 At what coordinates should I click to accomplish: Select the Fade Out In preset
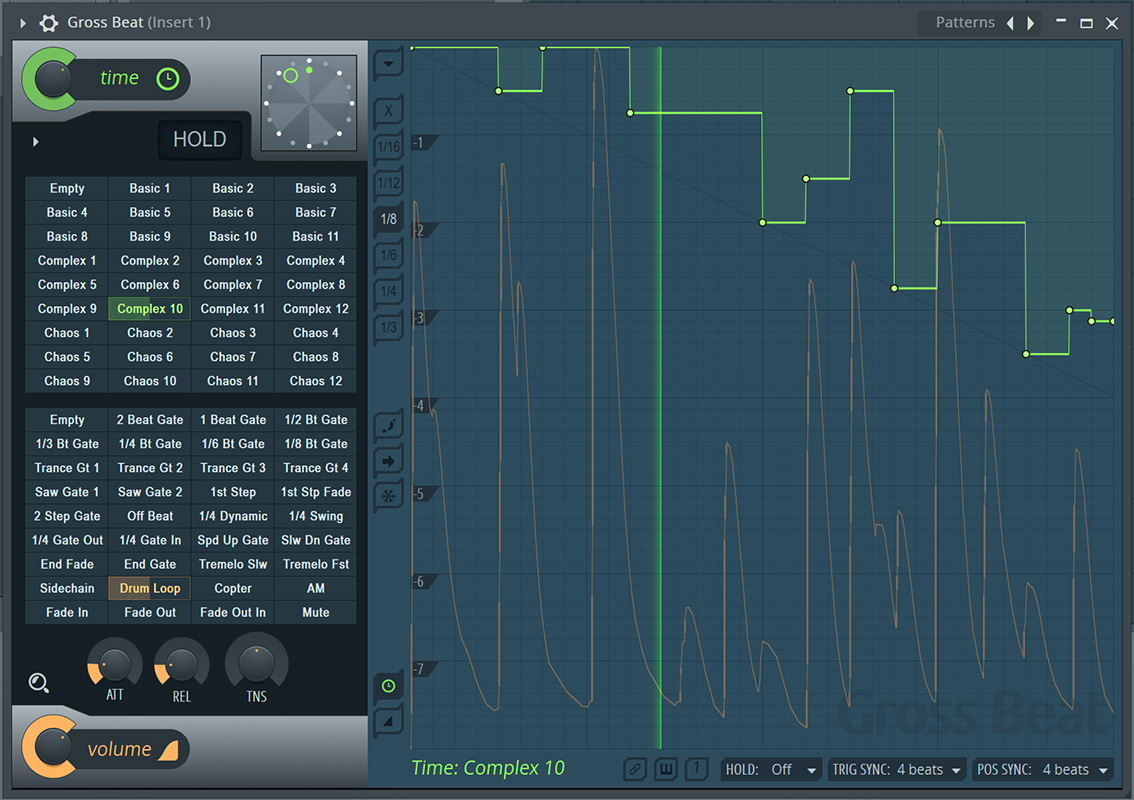(x=233, y=613)
